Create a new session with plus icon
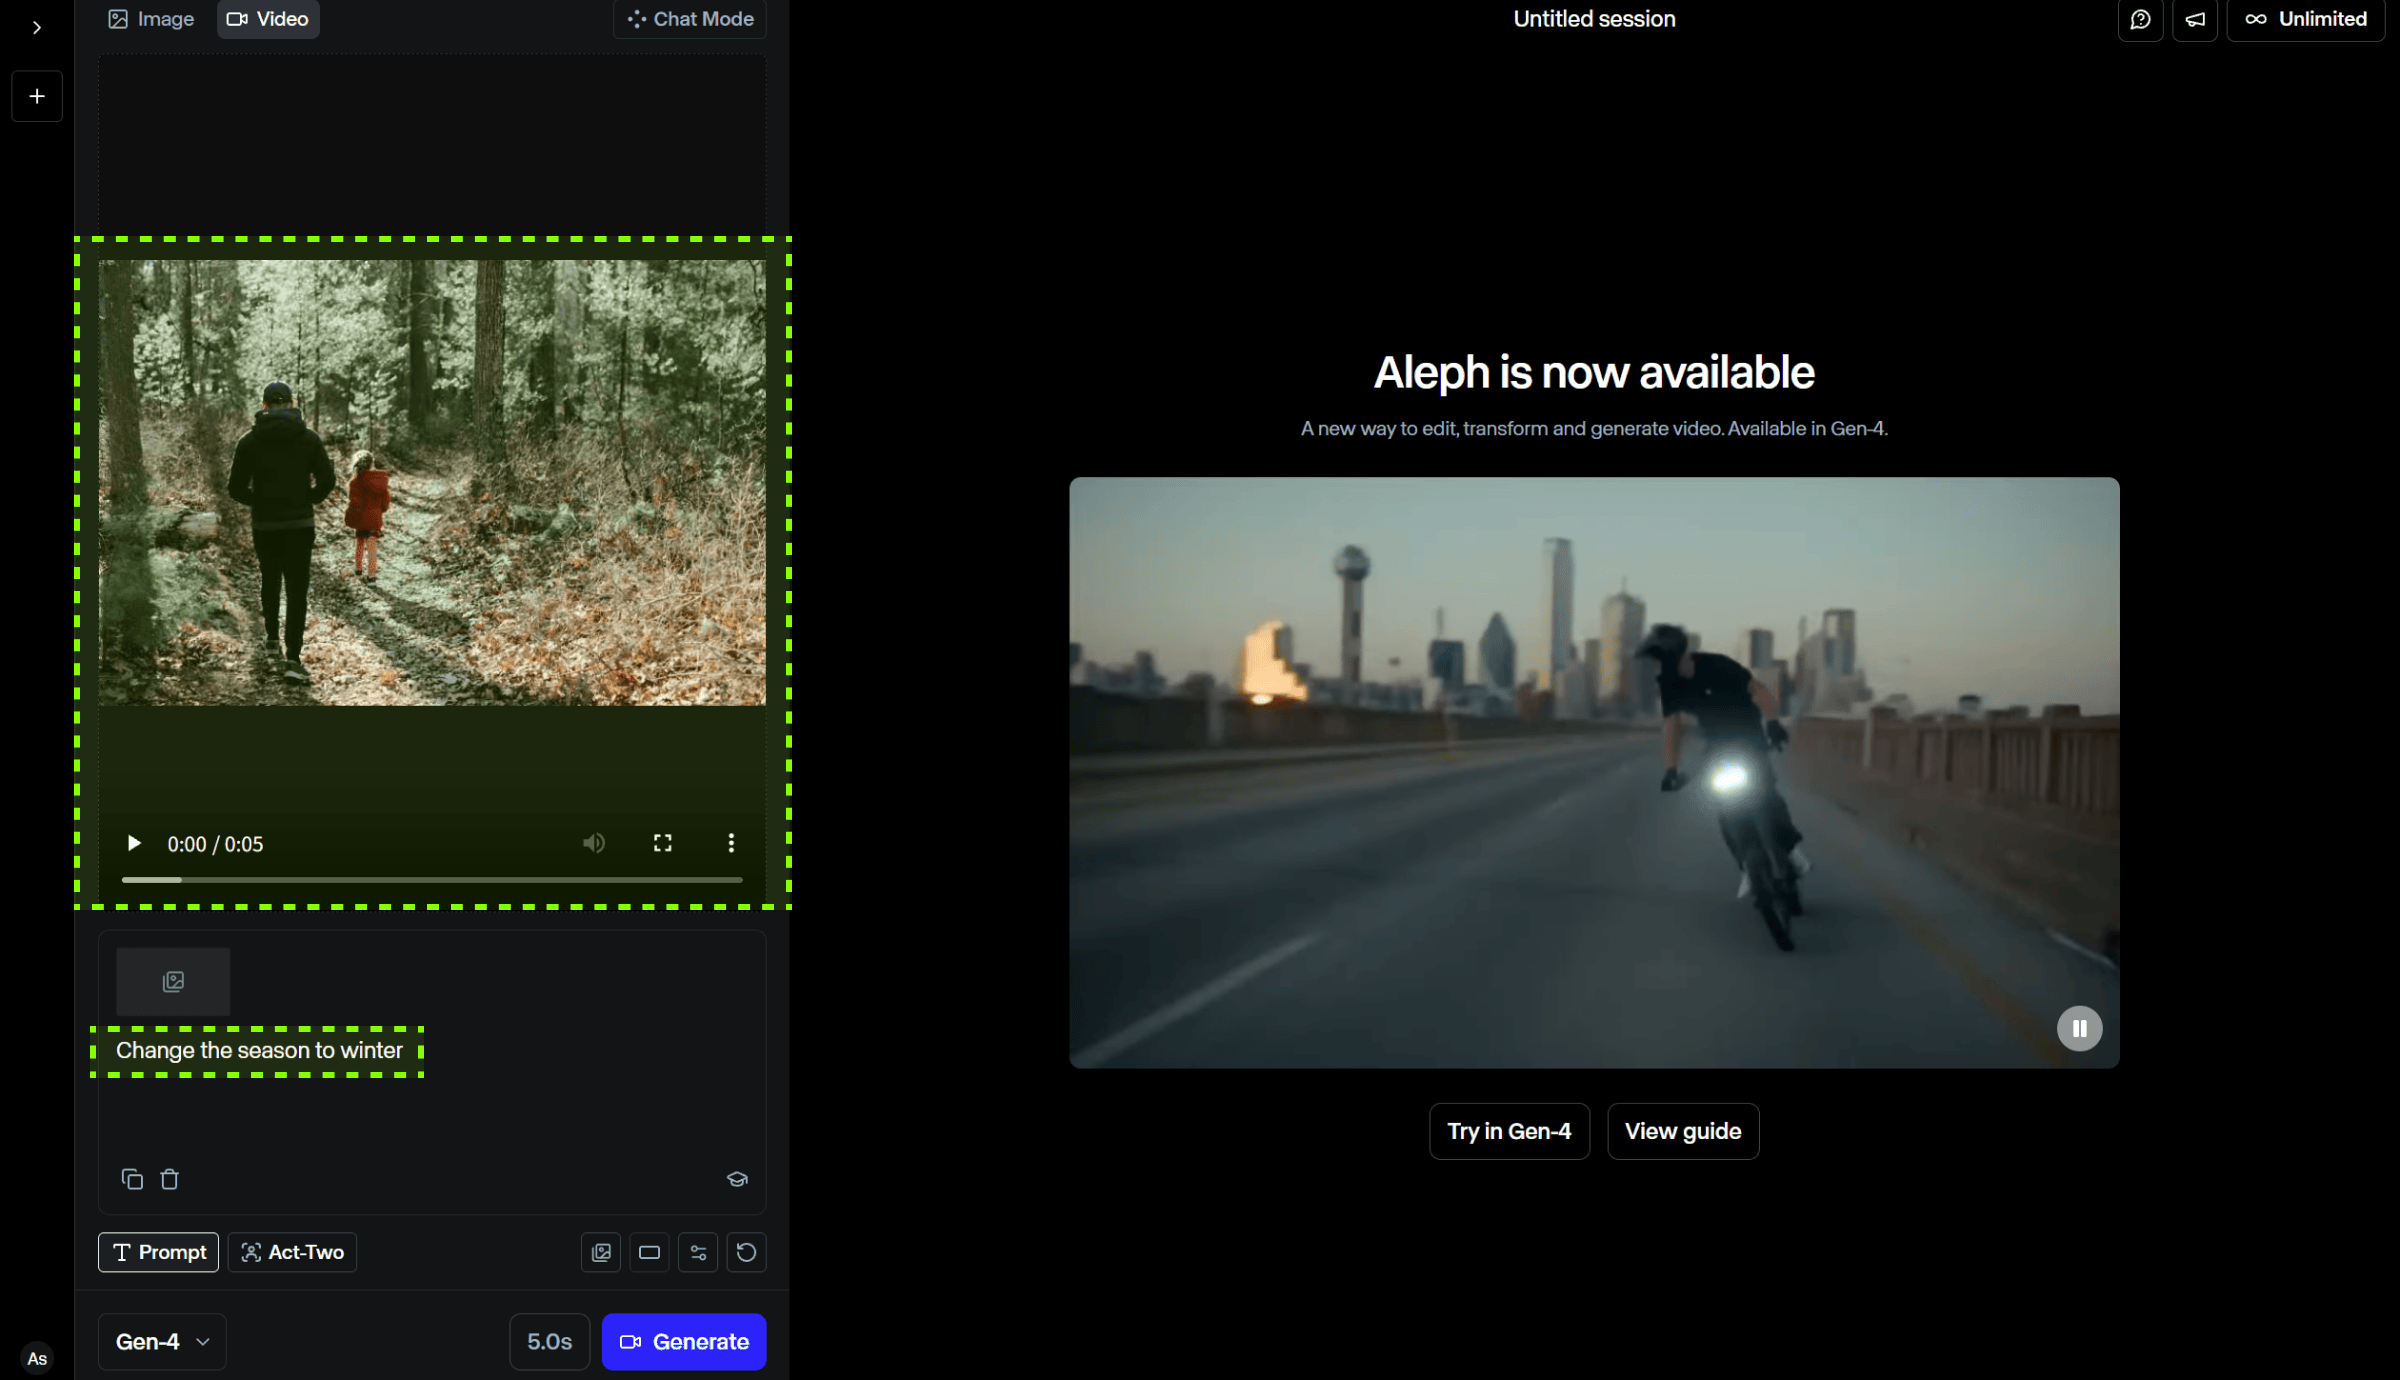The height and width of the screenshot is (1380, 2400). coord(37,96)
